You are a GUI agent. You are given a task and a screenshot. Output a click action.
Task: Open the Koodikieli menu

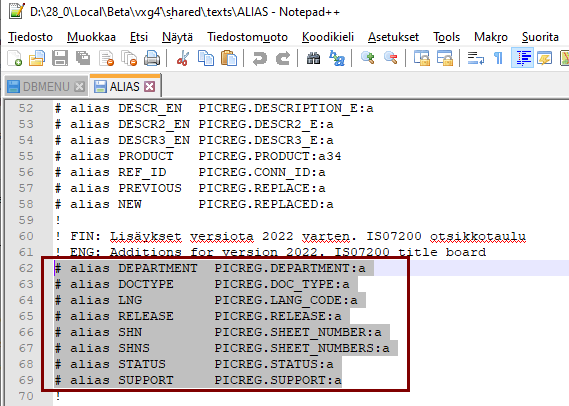click(328, 37)
